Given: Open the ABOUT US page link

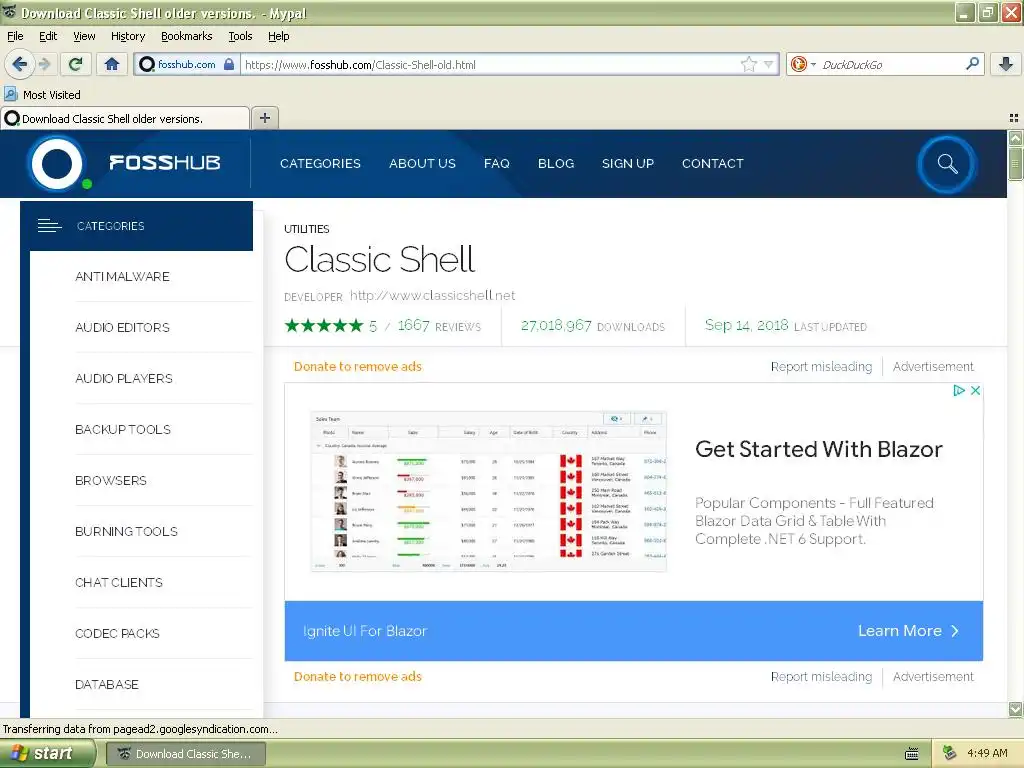Looking at the screenshot, I should [x=422, y=163].
